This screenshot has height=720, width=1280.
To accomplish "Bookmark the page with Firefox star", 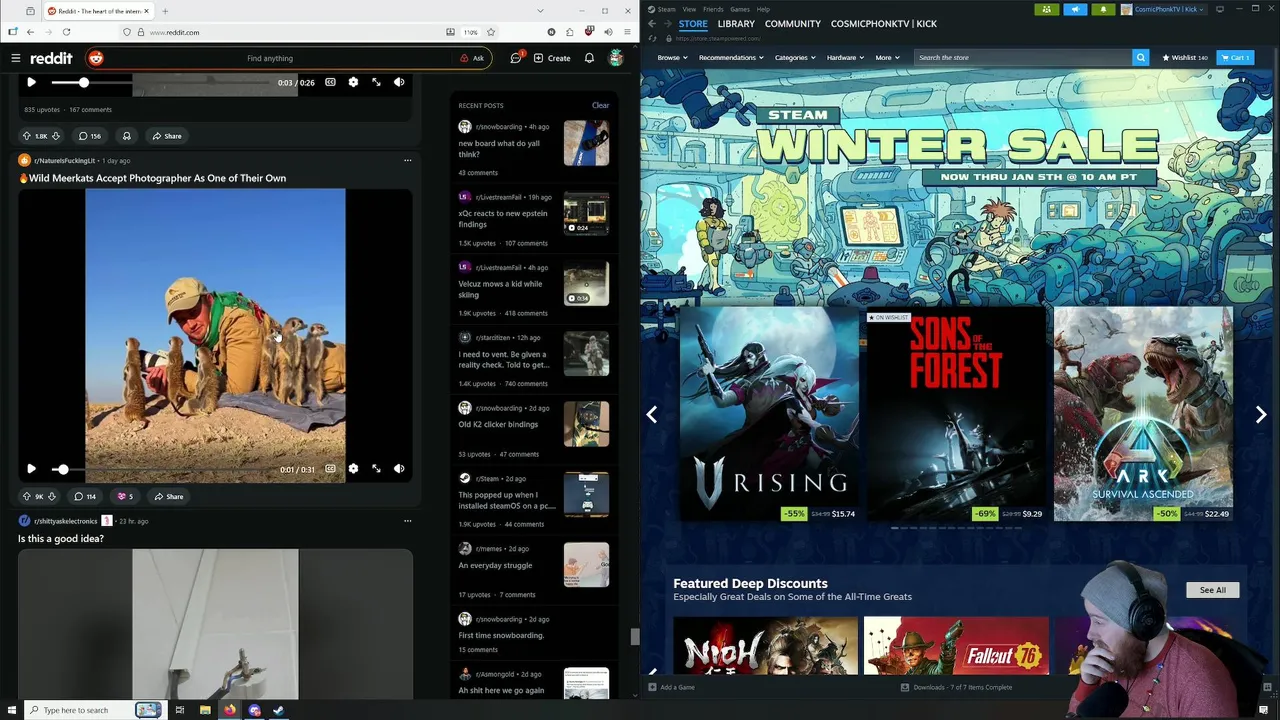I will (x=491, y=32).
